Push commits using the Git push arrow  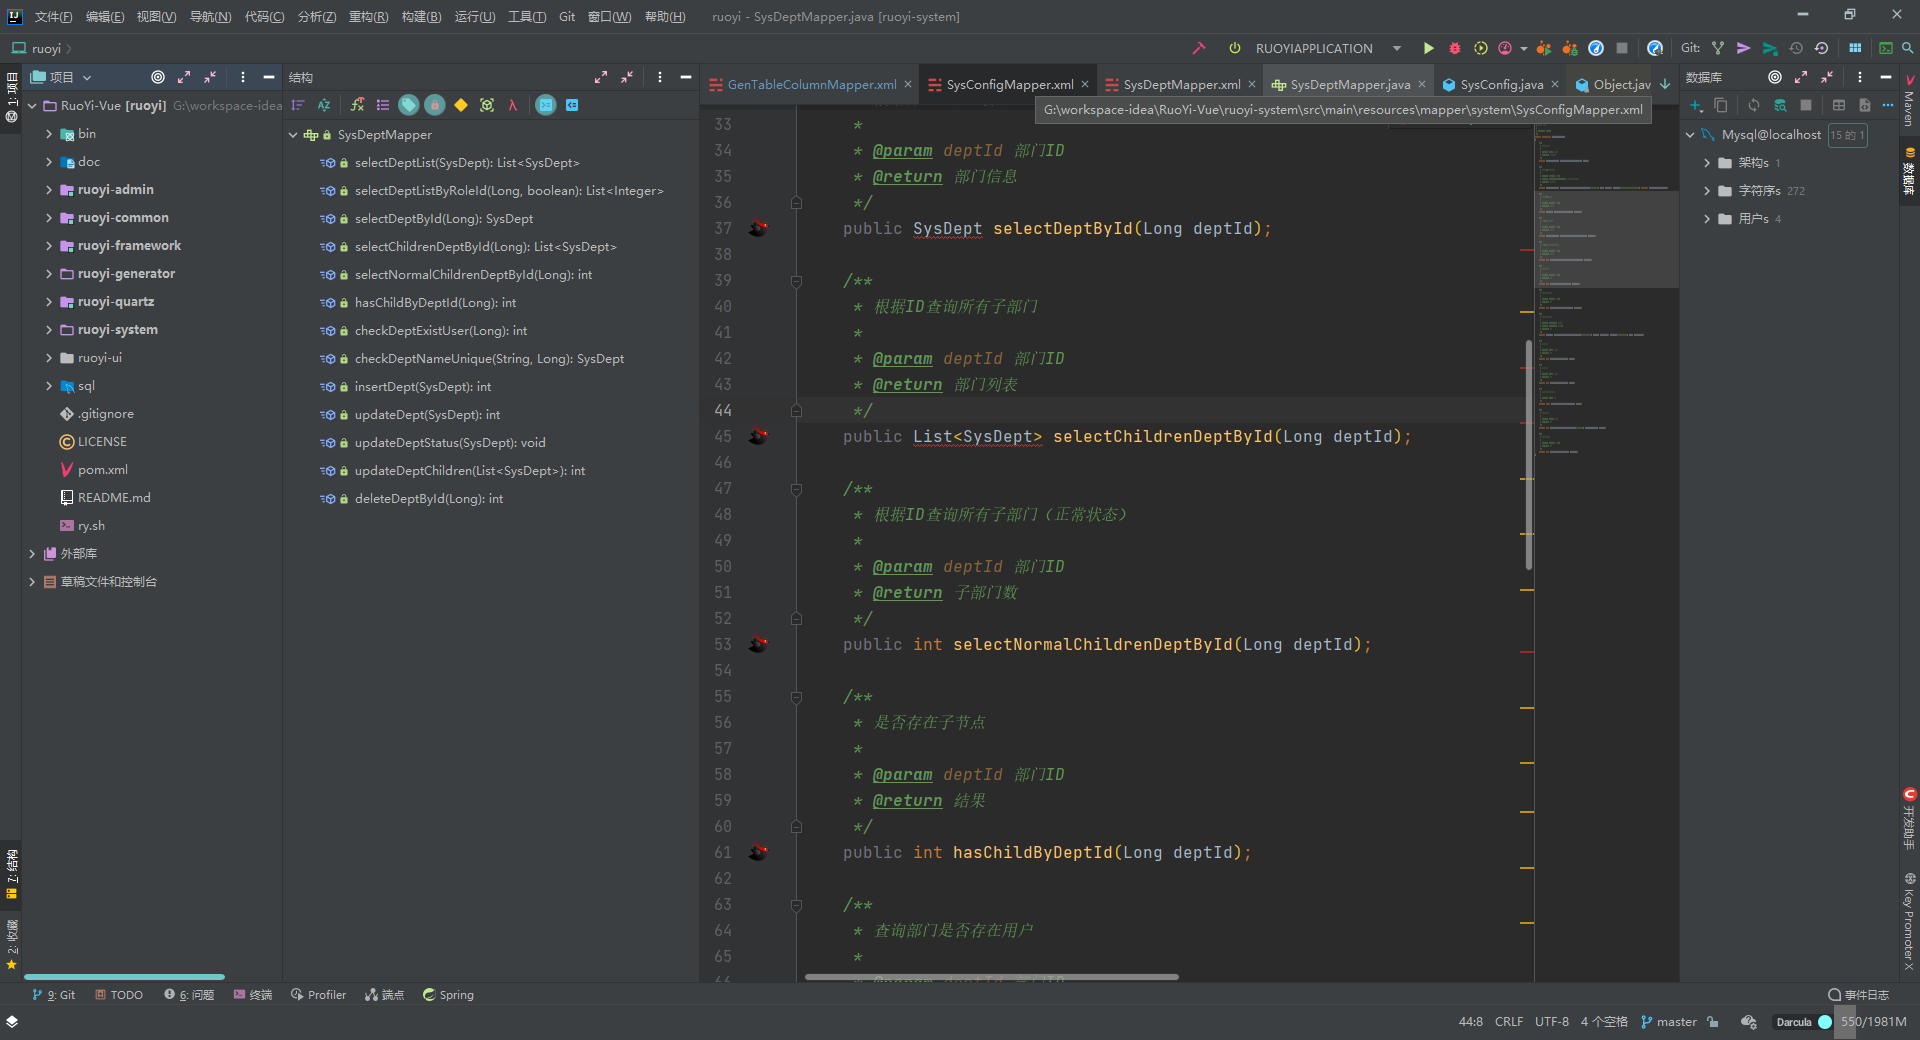coord(1744,48)
